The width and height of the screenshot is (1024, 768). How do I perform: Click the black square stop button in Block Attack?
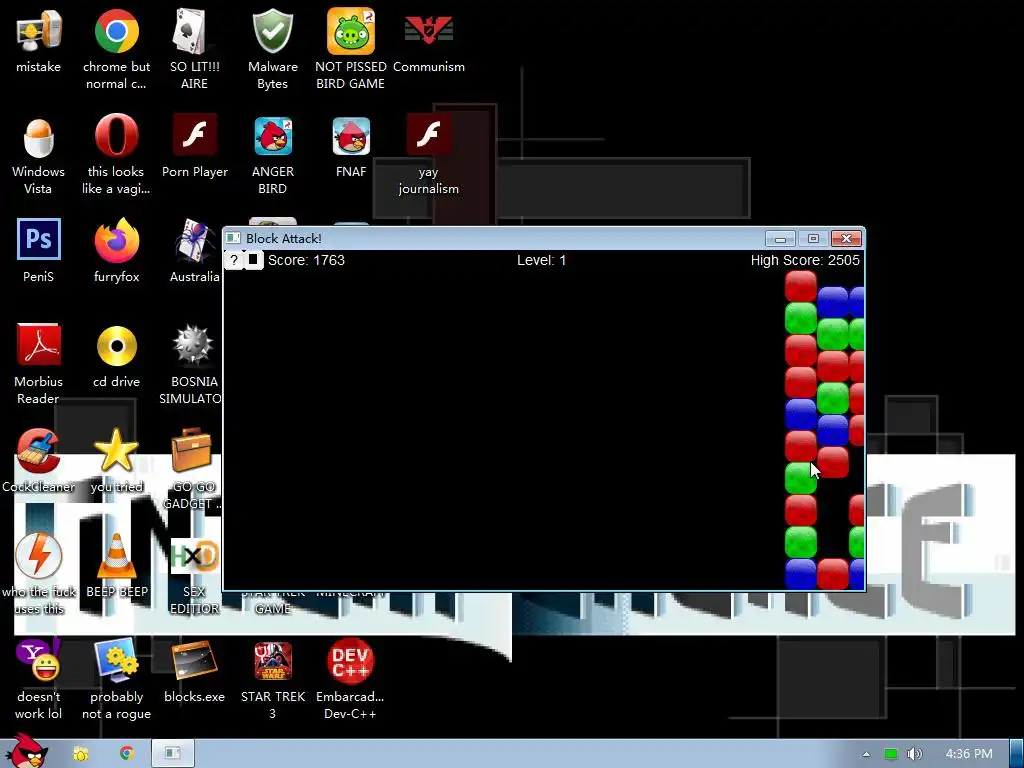click(x=253, y=260)
